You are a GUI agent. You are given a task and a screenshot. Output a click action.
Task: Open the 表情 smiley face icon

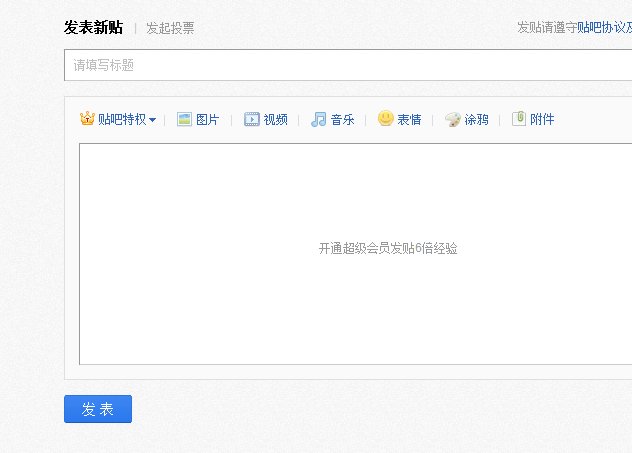pos(385,118)
